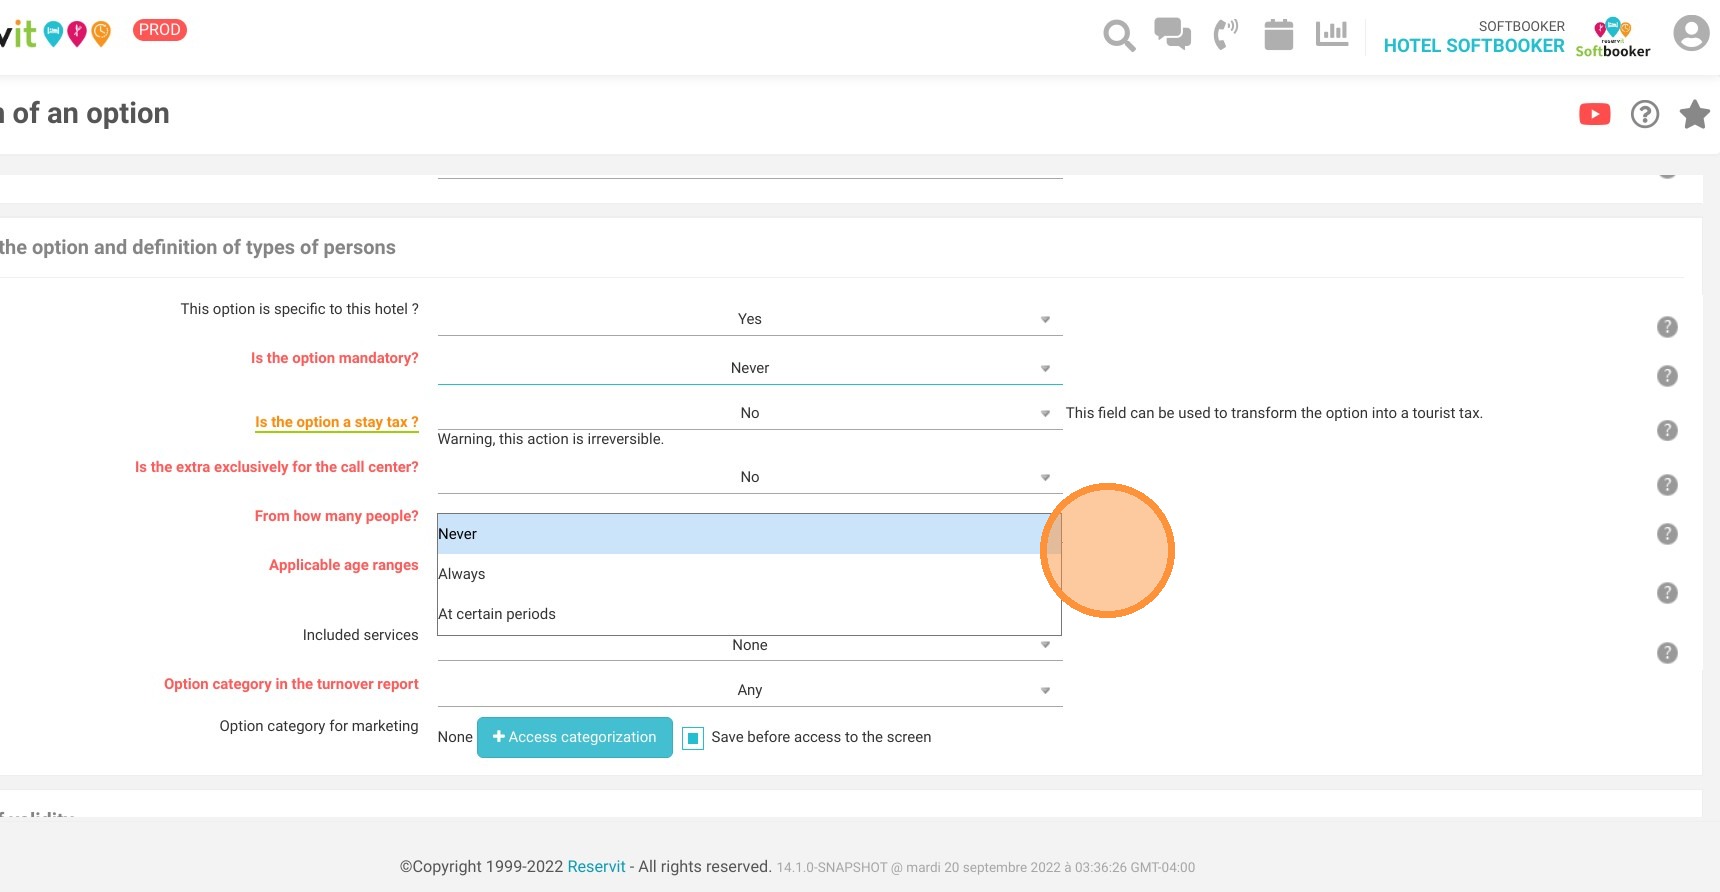
Task: Show help for included services row
Action: click(1667, 653)
